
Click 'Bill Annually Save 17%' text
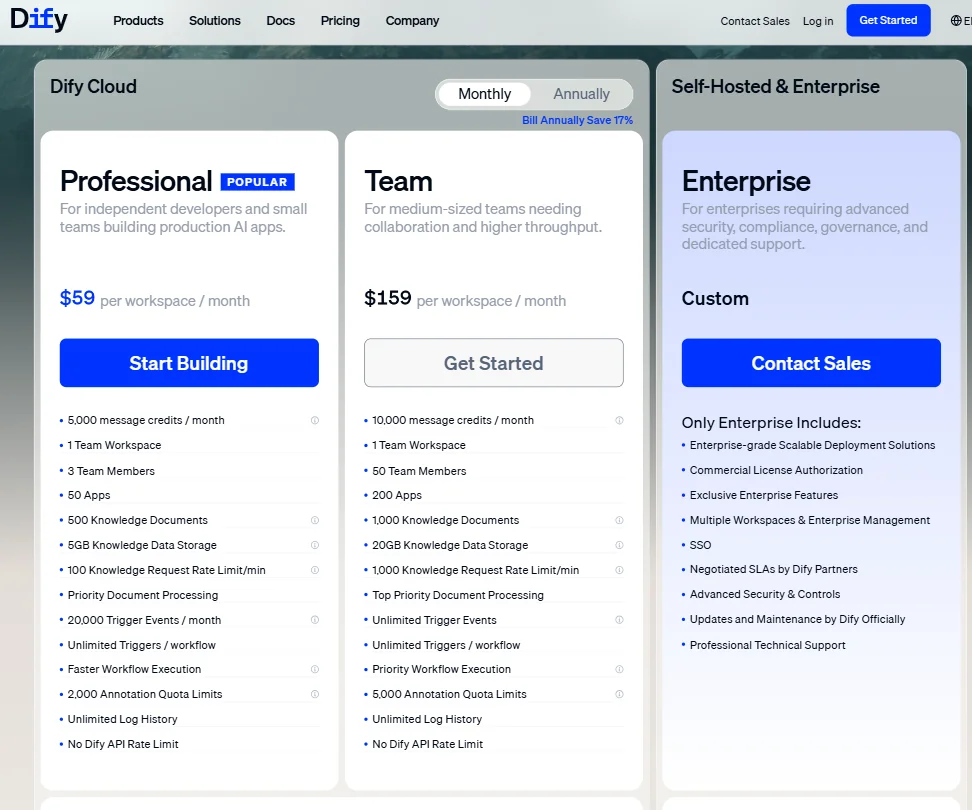[577, 120]
